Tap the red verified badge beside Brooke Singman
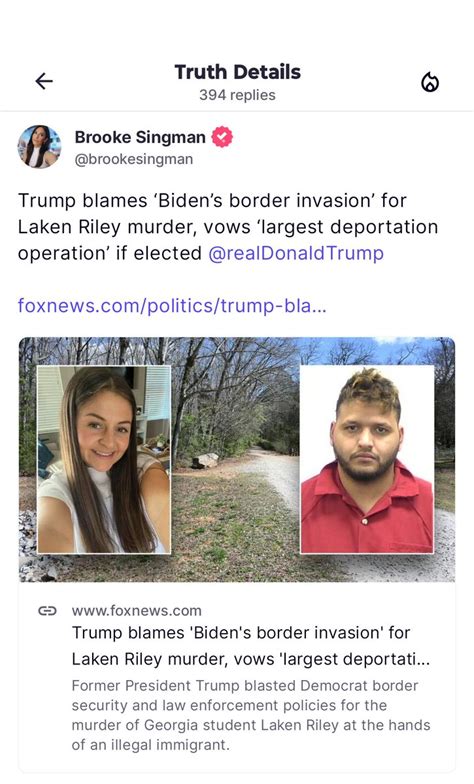 (222, 137)
